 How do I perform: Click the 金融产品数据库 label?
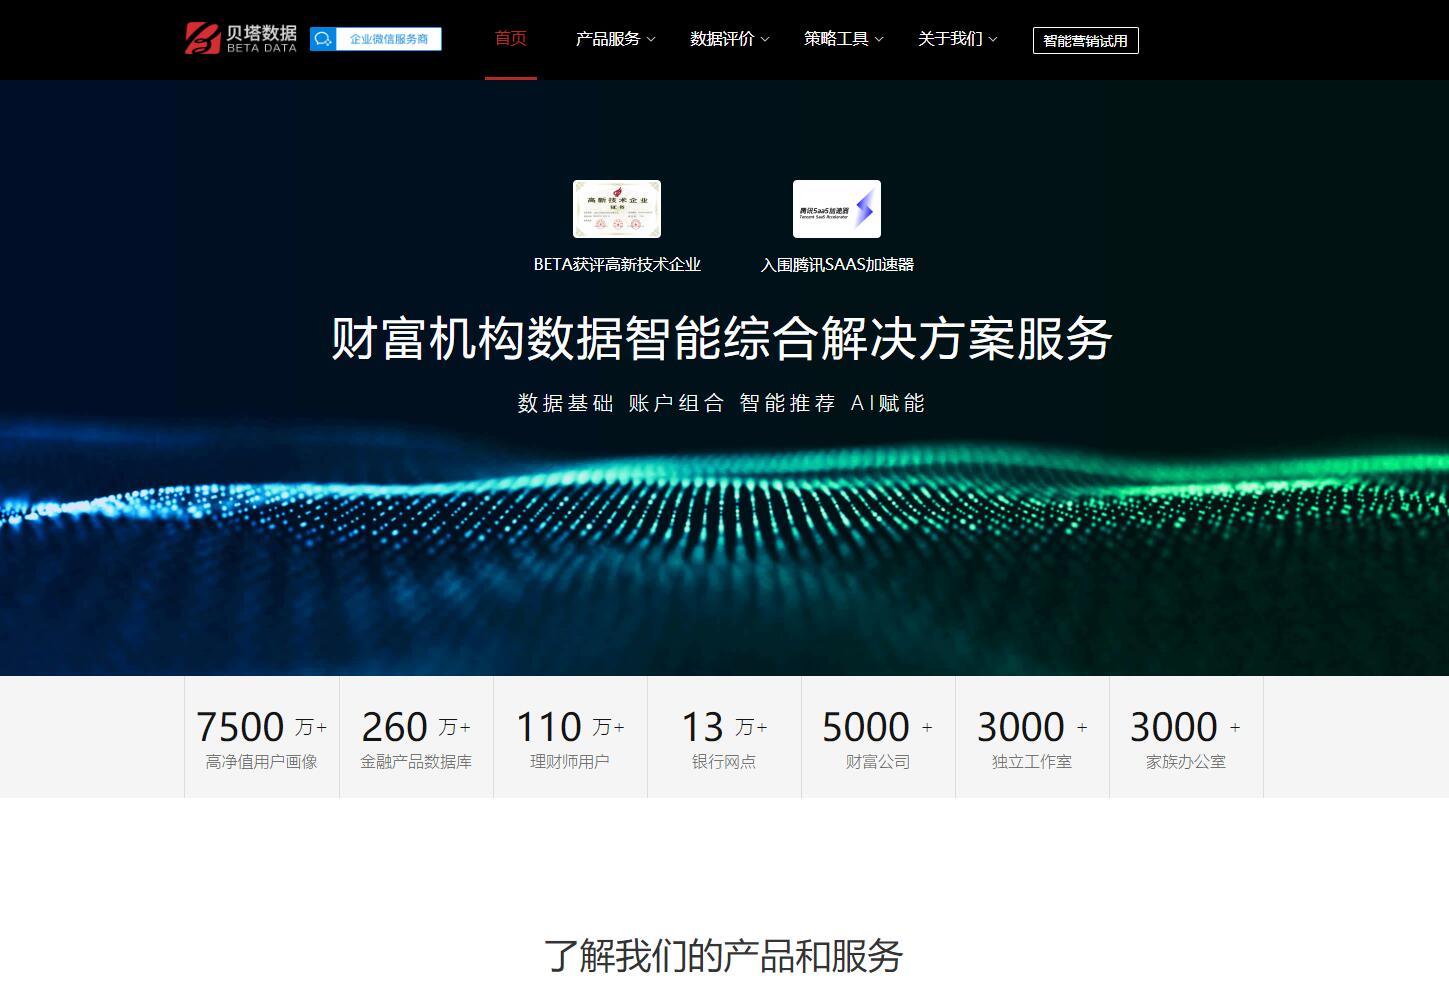pyautogui.click(x=416, y=762)
